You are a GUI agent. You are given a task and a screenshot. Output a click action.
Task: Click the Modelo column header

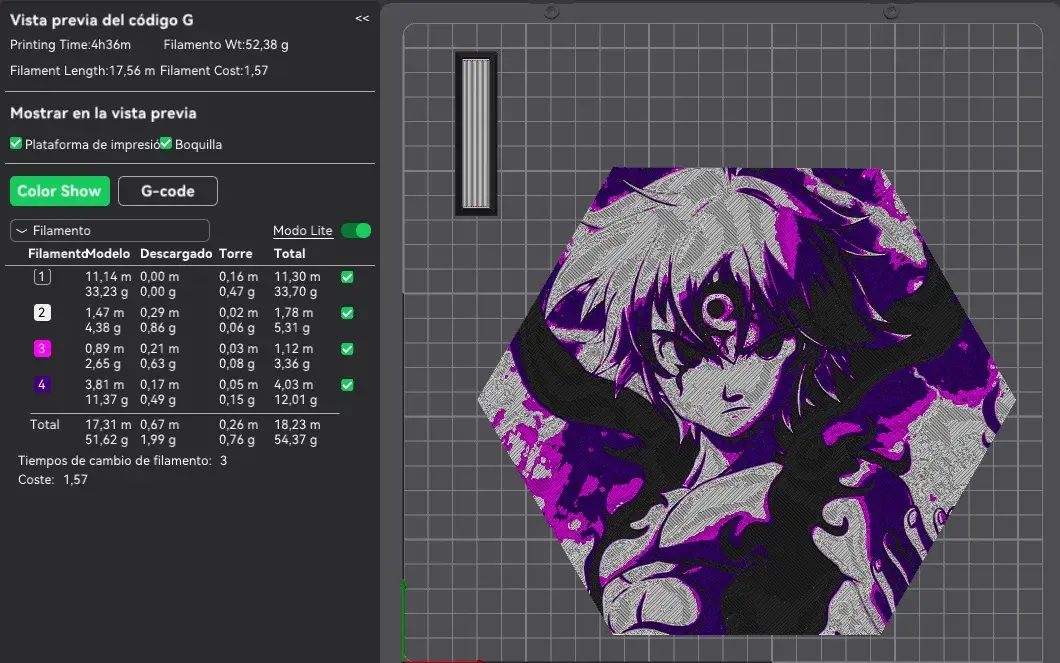[x=108, y=253]
